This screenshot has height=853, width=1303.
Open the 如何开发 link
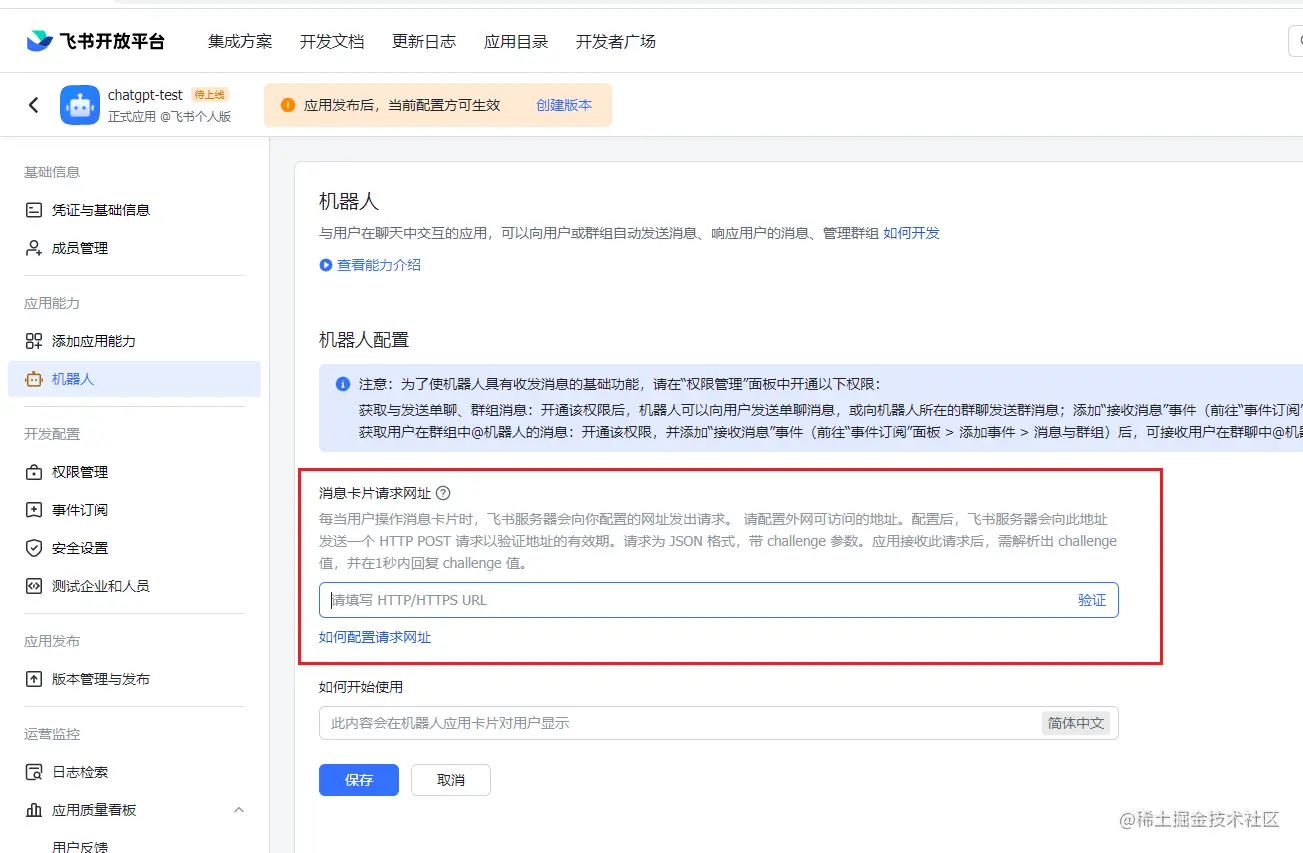(x=911, y=233)
